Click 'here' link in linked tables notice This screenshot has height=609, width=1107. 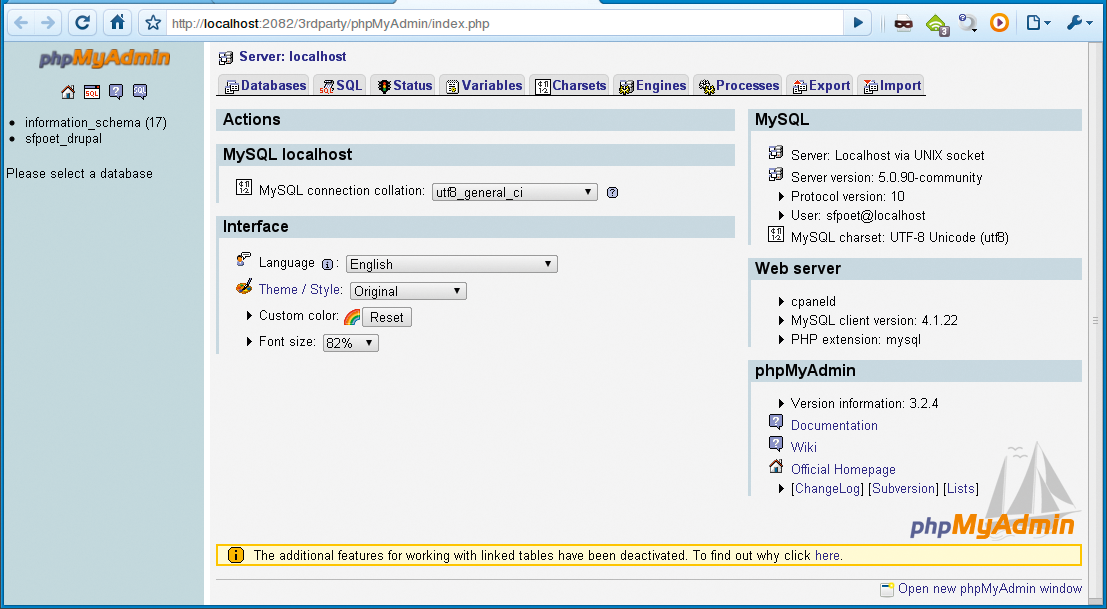pyautogui.click(x=827, y=555)
